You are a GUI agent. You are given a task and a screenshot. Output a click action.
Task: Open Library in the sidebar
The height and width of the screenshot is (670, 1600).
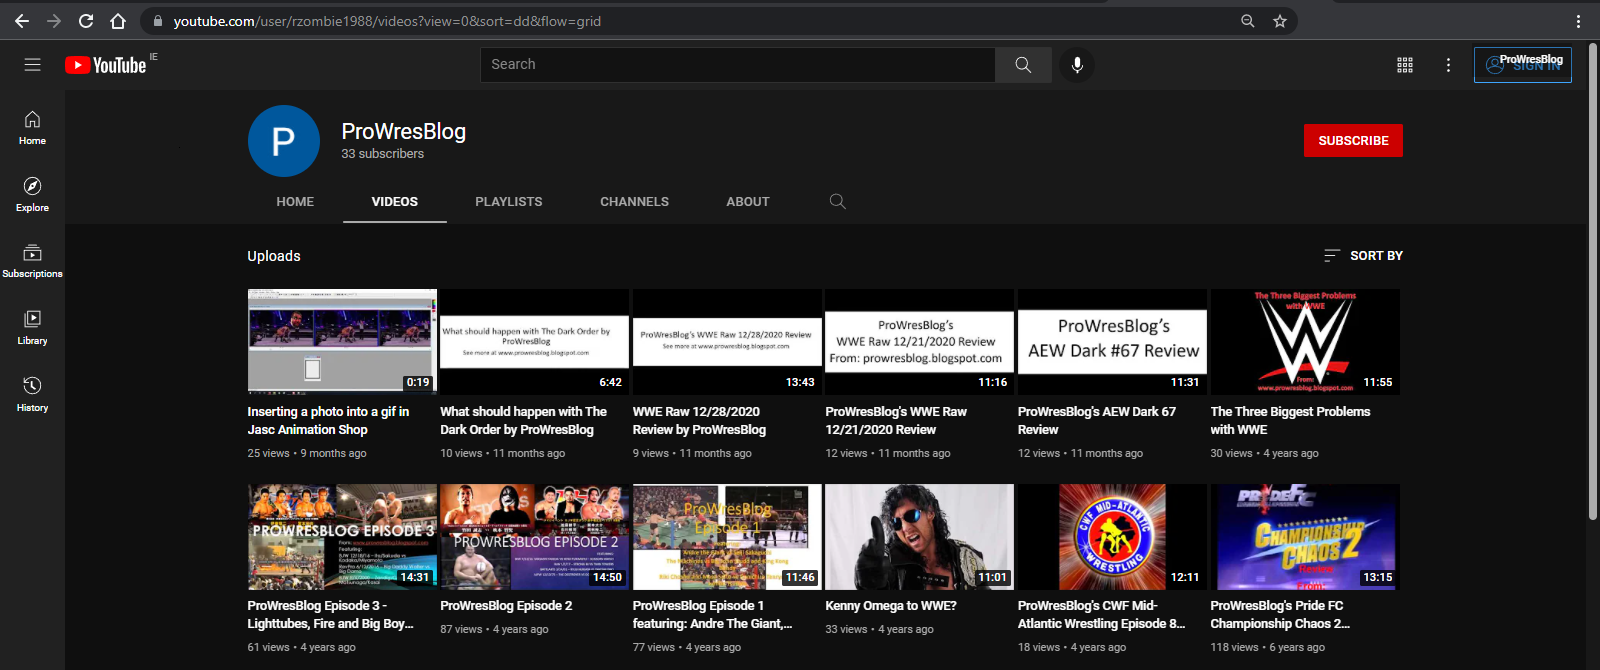(x=32, y=327)
